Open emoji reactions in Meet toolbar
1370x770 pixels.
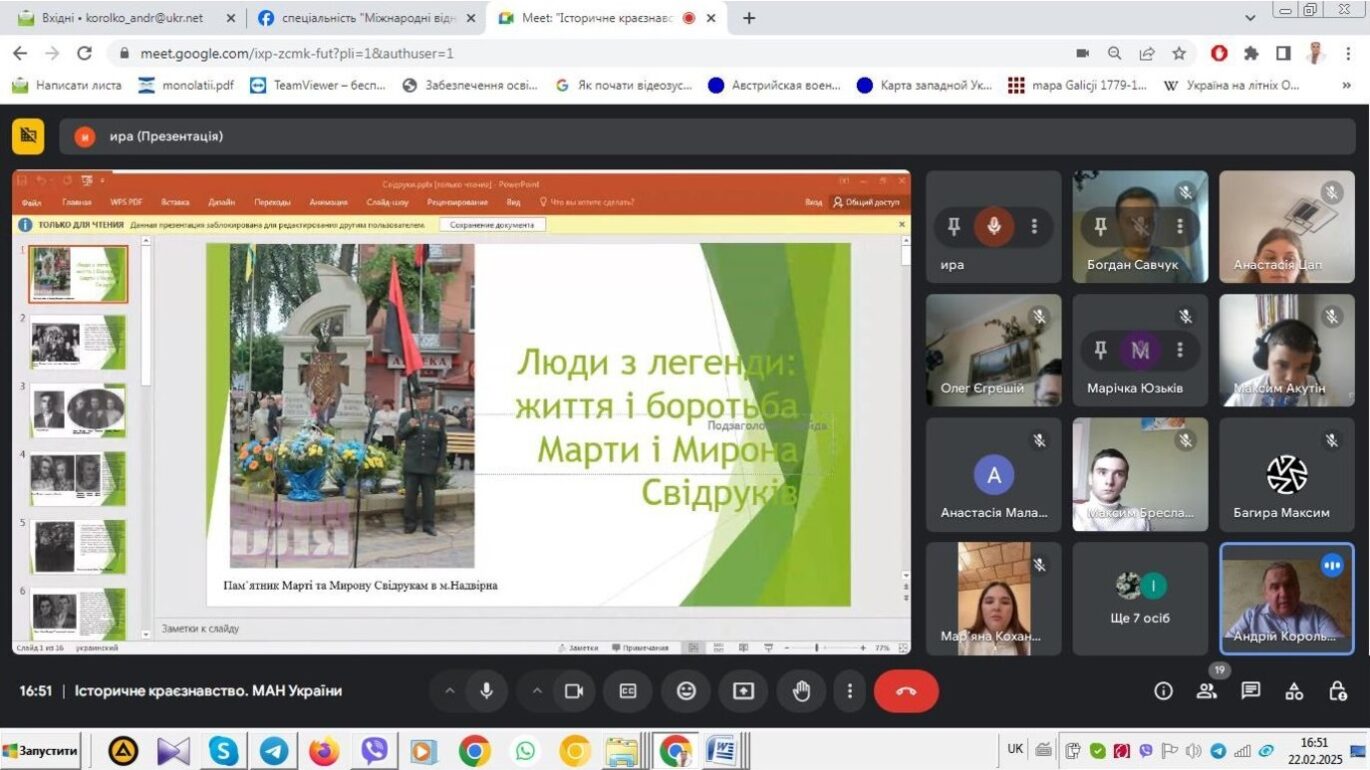(686, 691)
